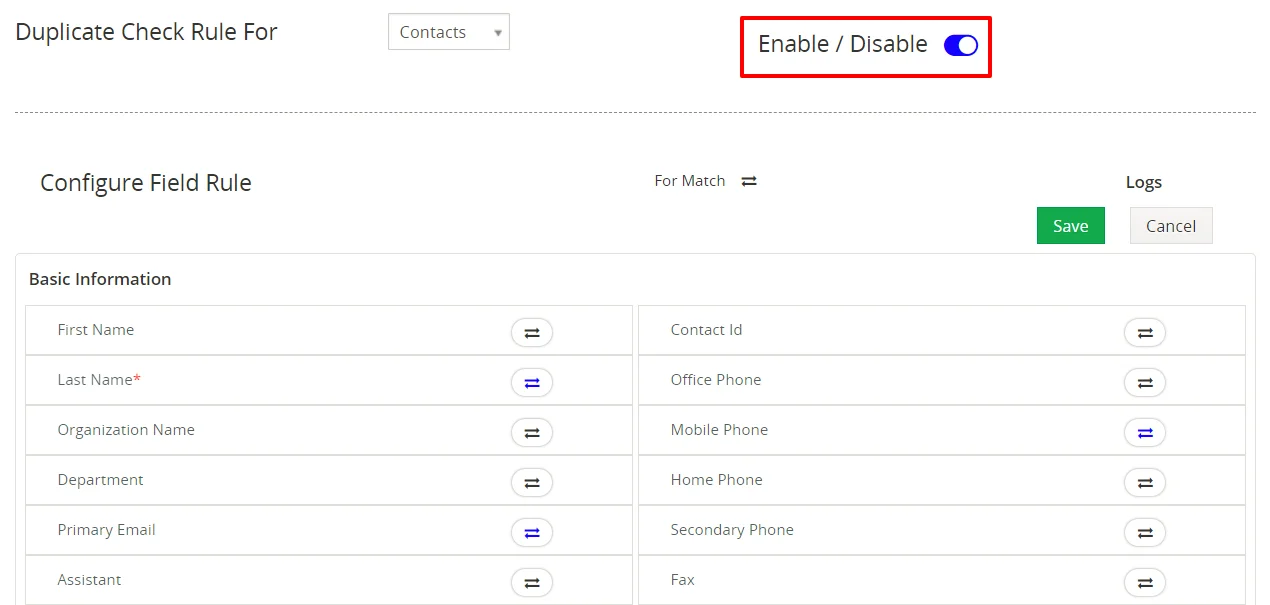Click the match icon for Fax
1270x605 pixels.
tap(1144, 582)
